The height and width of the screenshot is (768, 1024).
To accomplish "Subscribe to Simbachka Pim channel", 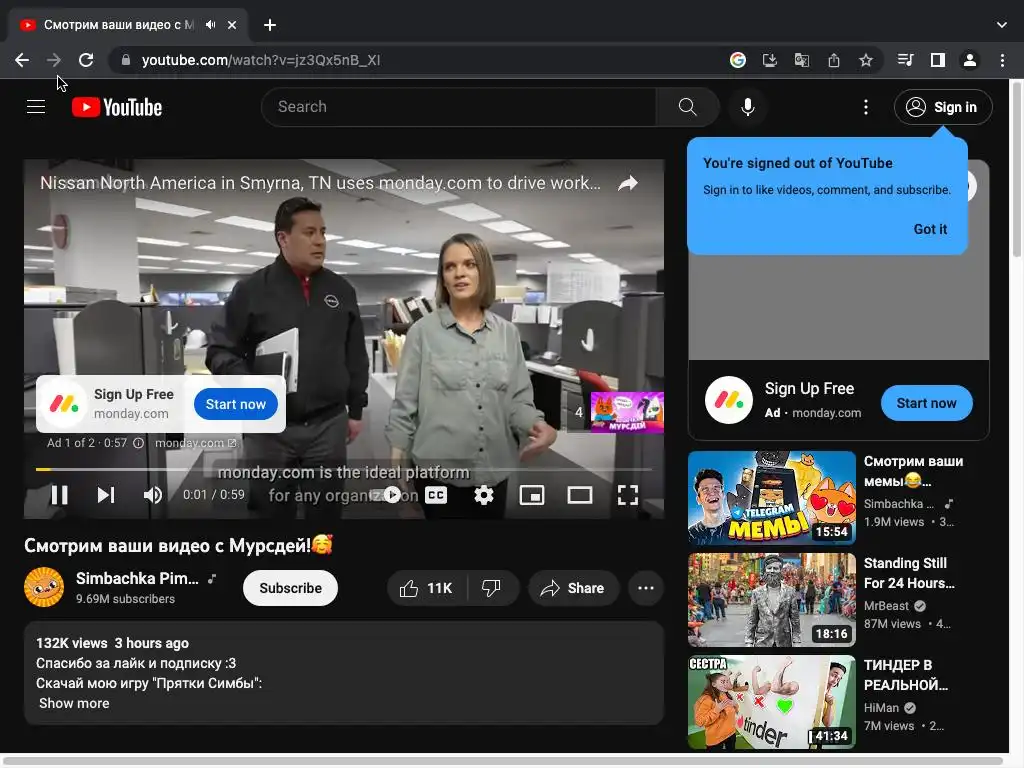I will point(291,588).
